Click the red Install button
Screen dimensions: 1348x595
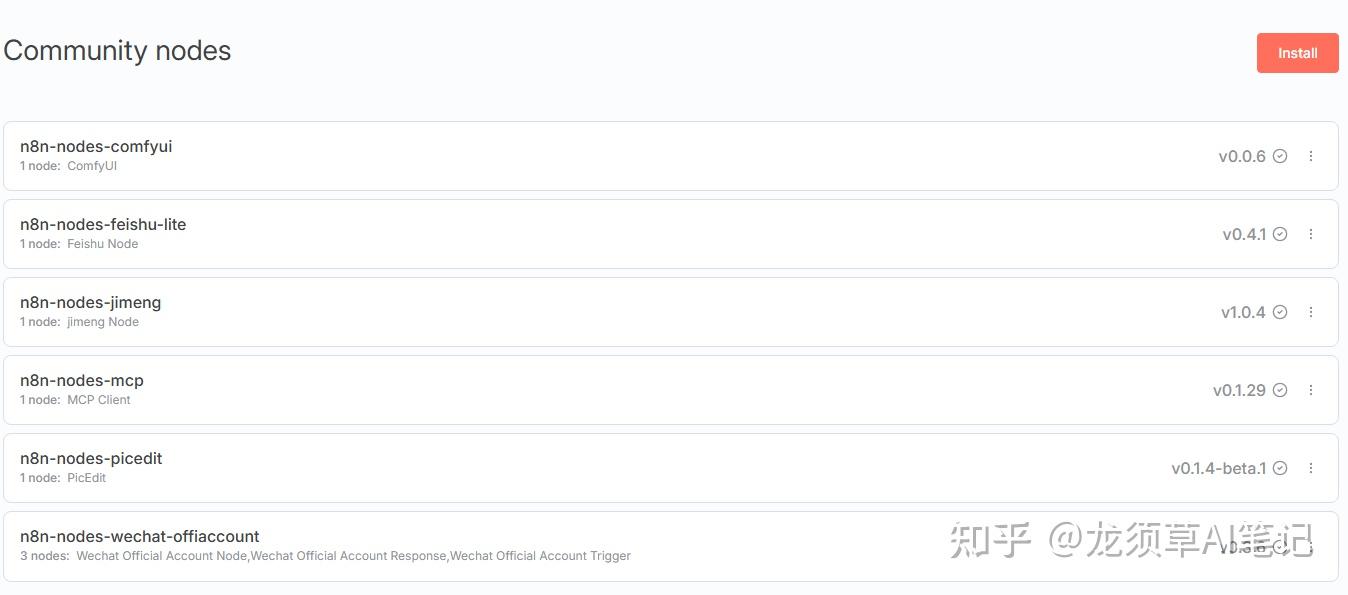[1297, 53]
